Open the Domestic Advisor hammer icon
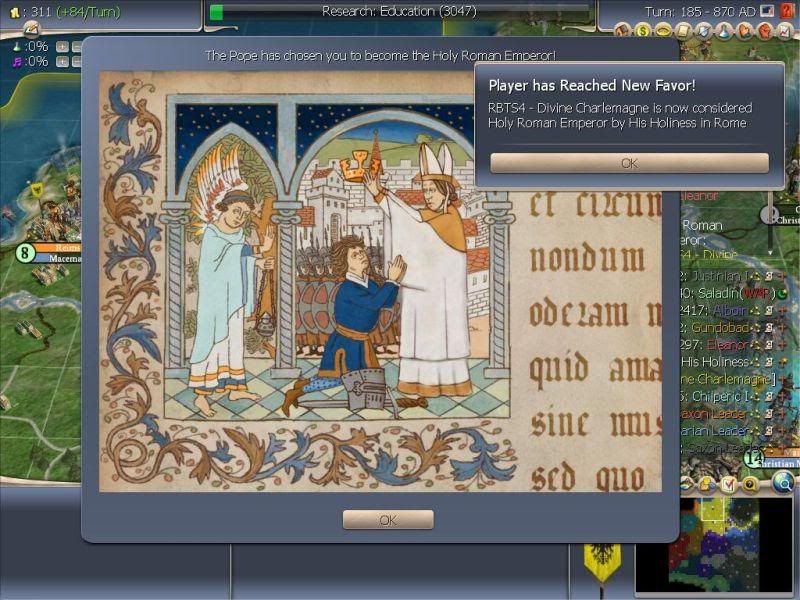 622,32
